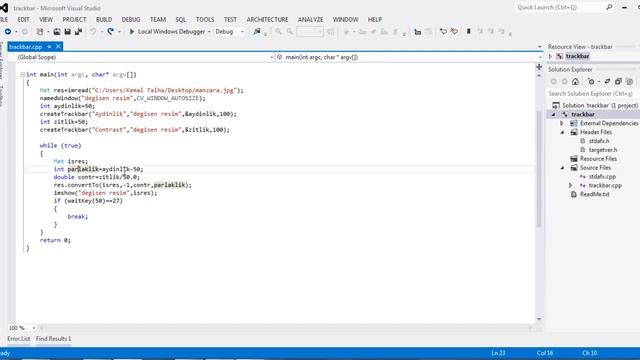Open the DEBUG menu
Screen dimensions: 640x360
(131, 20)
